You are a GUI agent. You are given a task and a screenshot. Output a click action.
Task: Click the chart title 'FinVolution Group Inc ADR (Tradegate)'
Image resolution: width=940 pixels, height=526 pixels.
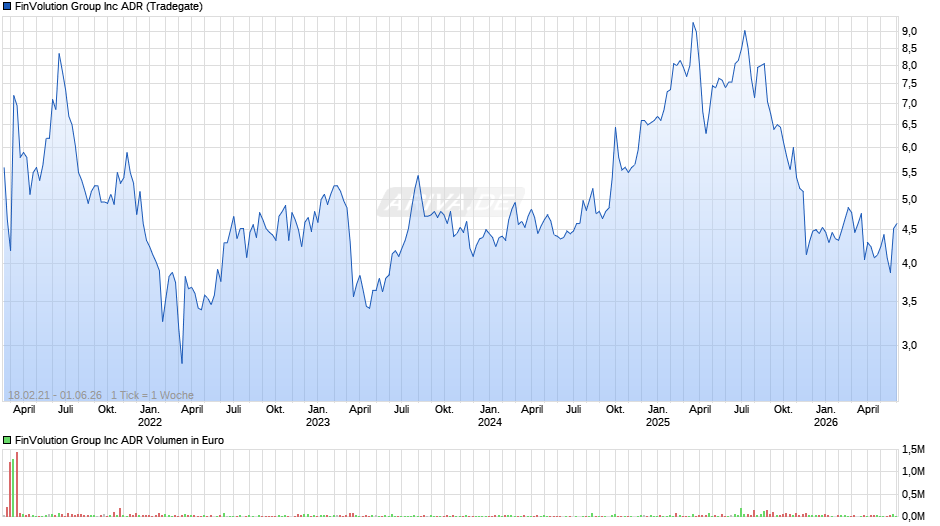coord(109,7)
